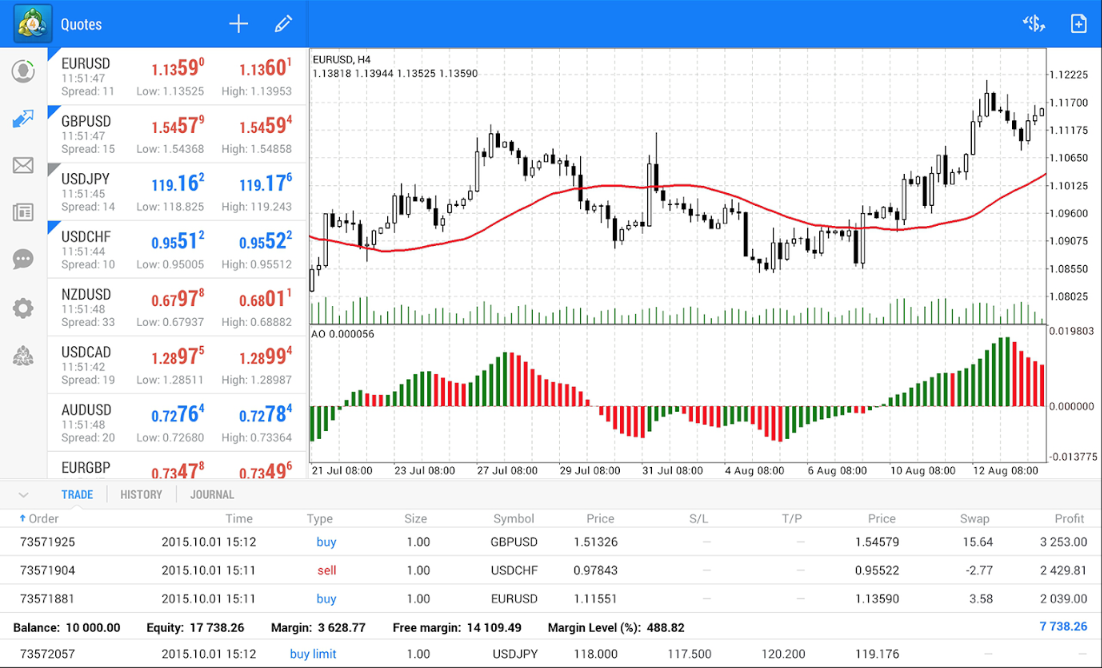Collapse the bottom panel with chevron

[23, 494]
